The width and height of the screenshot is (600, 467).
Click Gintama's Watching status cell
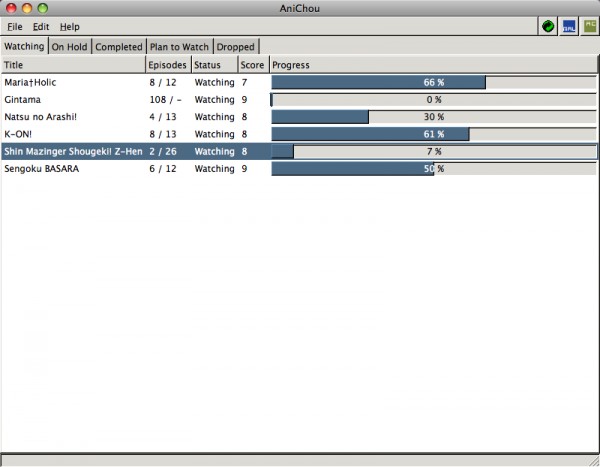(215, 100)
